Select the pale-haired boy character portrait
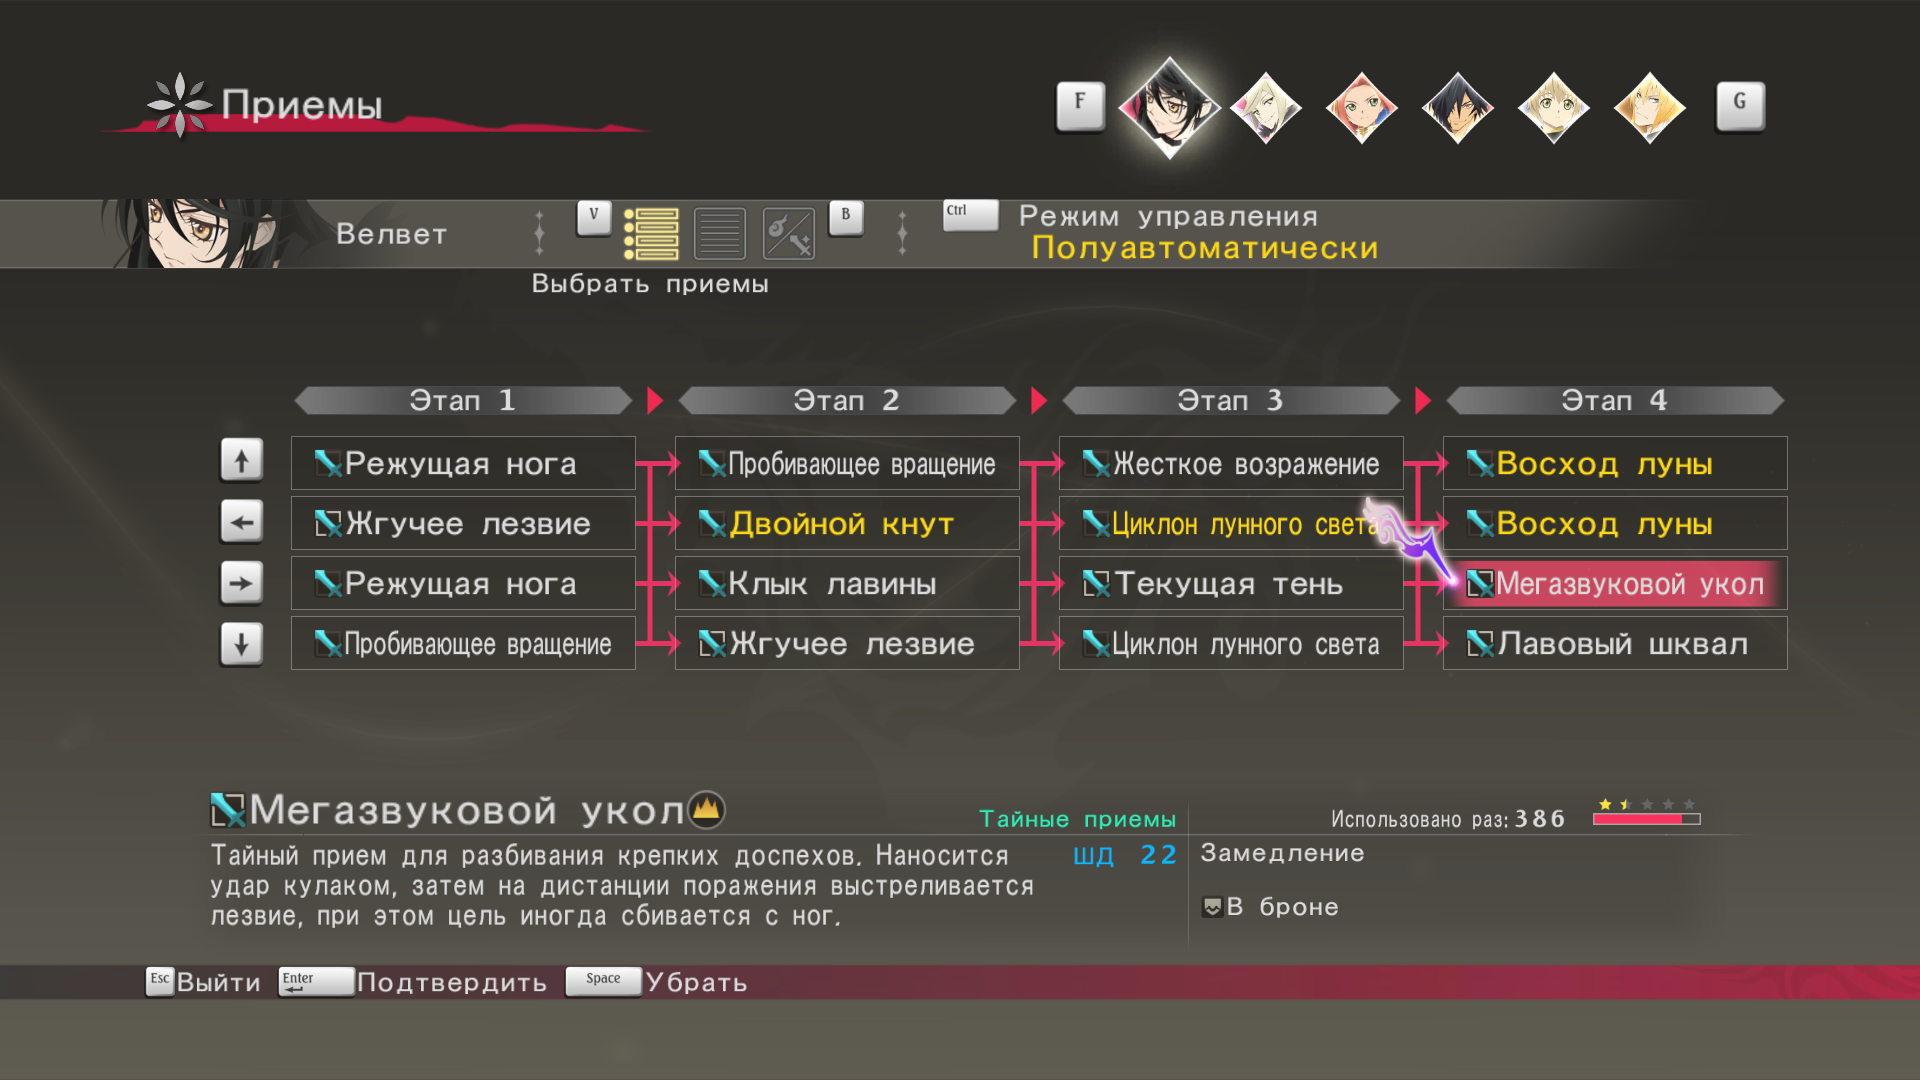Viewport: 1920px width, 1080px height. 1554,108
